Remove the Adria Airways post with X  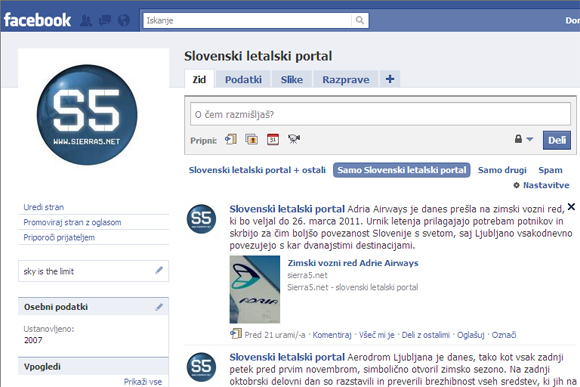coord(571,206)
